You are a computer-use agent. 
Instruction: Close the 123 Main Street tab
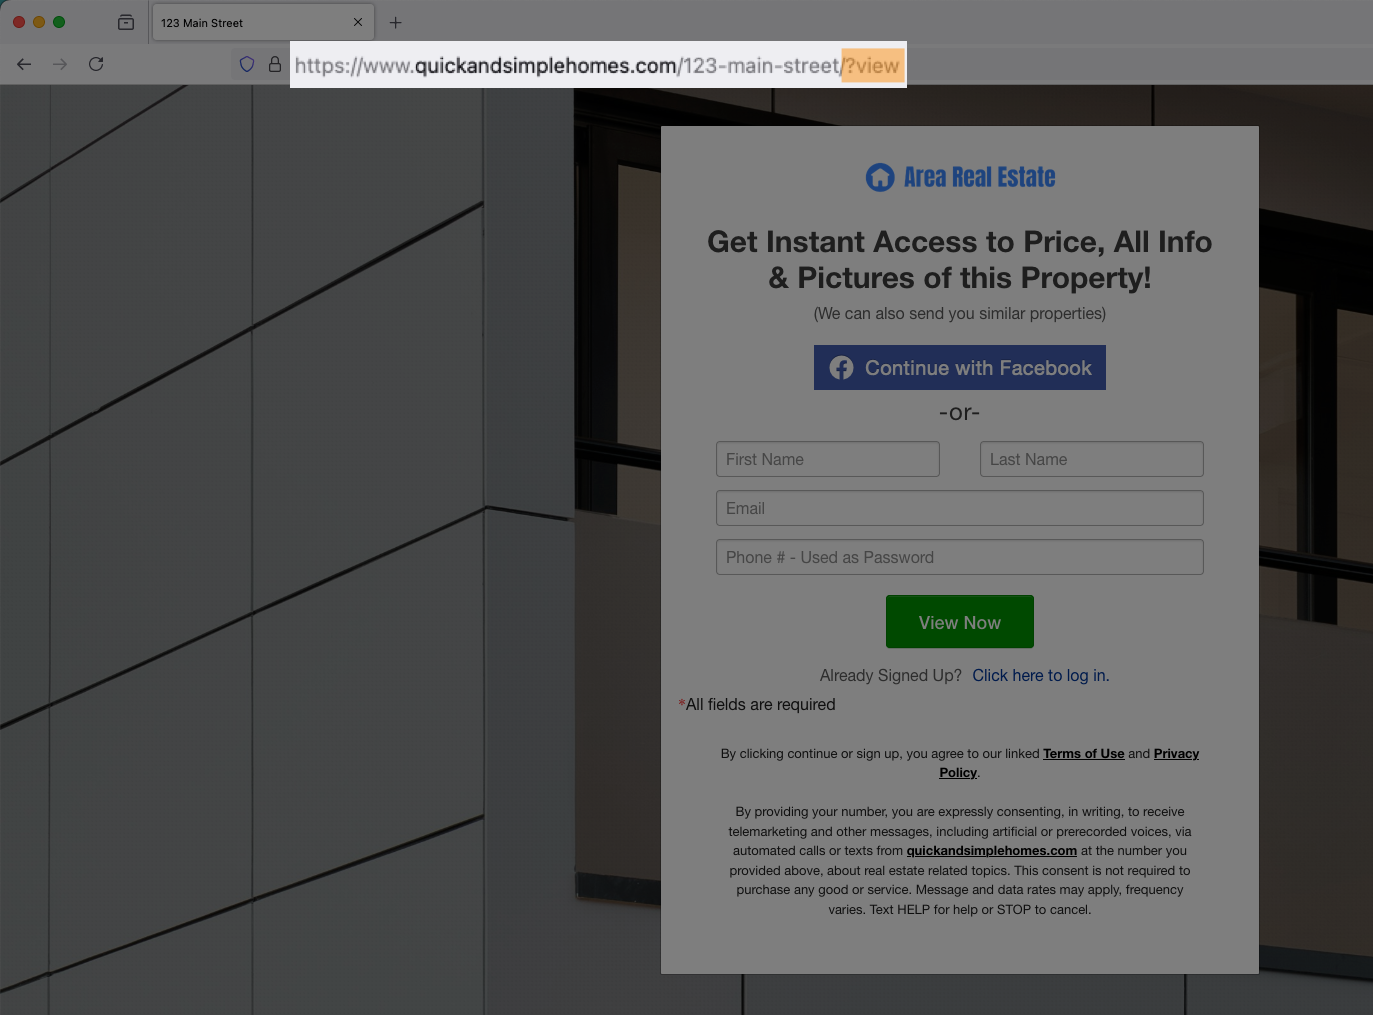[x=358, y=22]
